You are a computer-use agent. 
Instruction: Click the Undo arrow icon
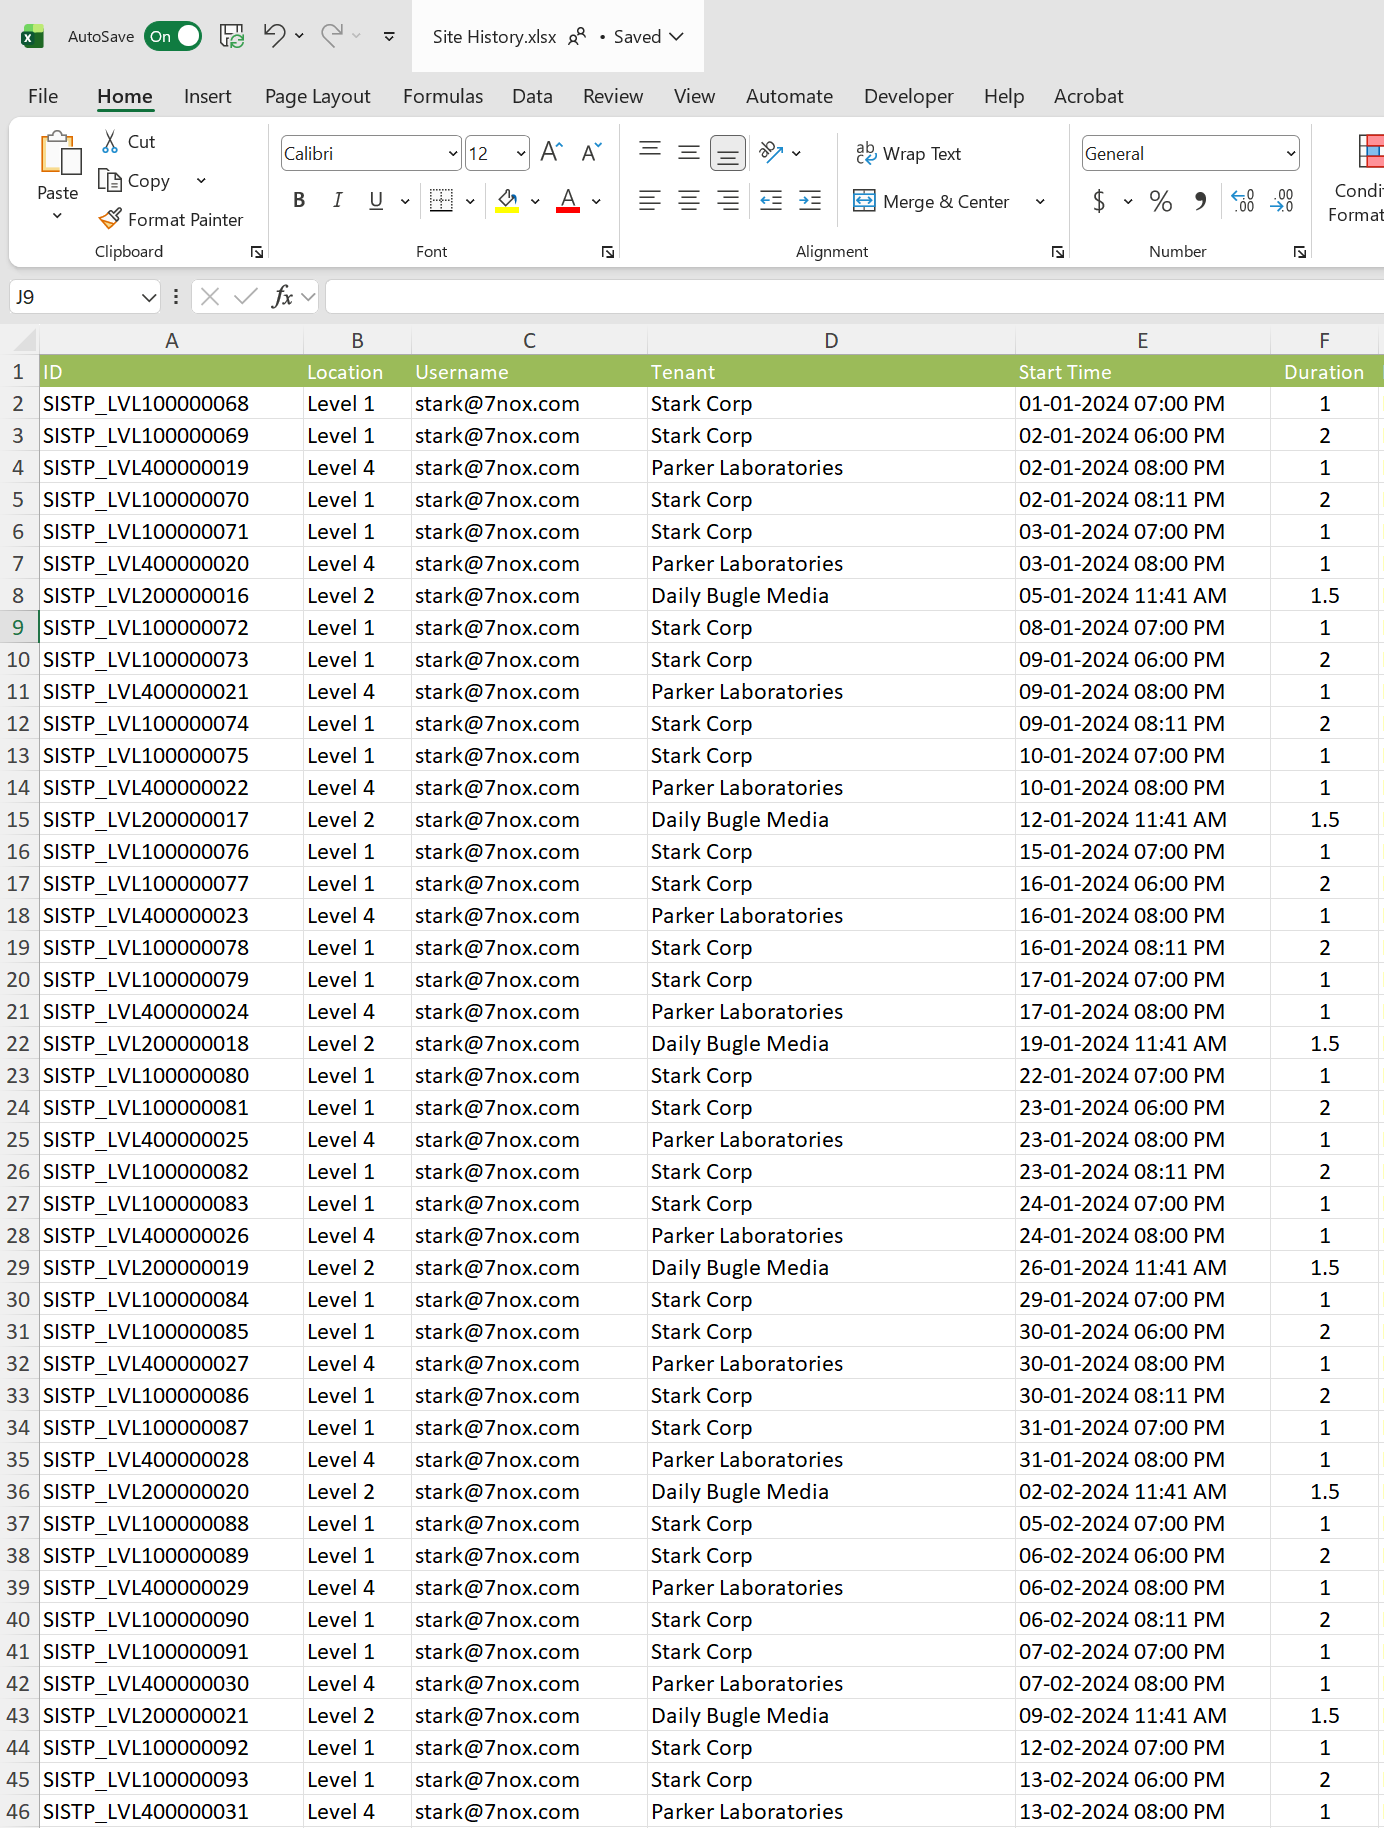274,36
